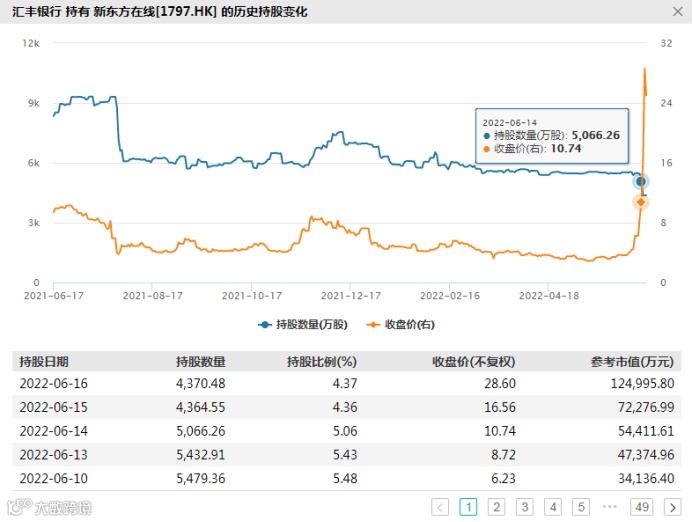Click market value 34,136.40
Image resolution: width=693 pixels, height=522 pixels.
tap(646, 478)
